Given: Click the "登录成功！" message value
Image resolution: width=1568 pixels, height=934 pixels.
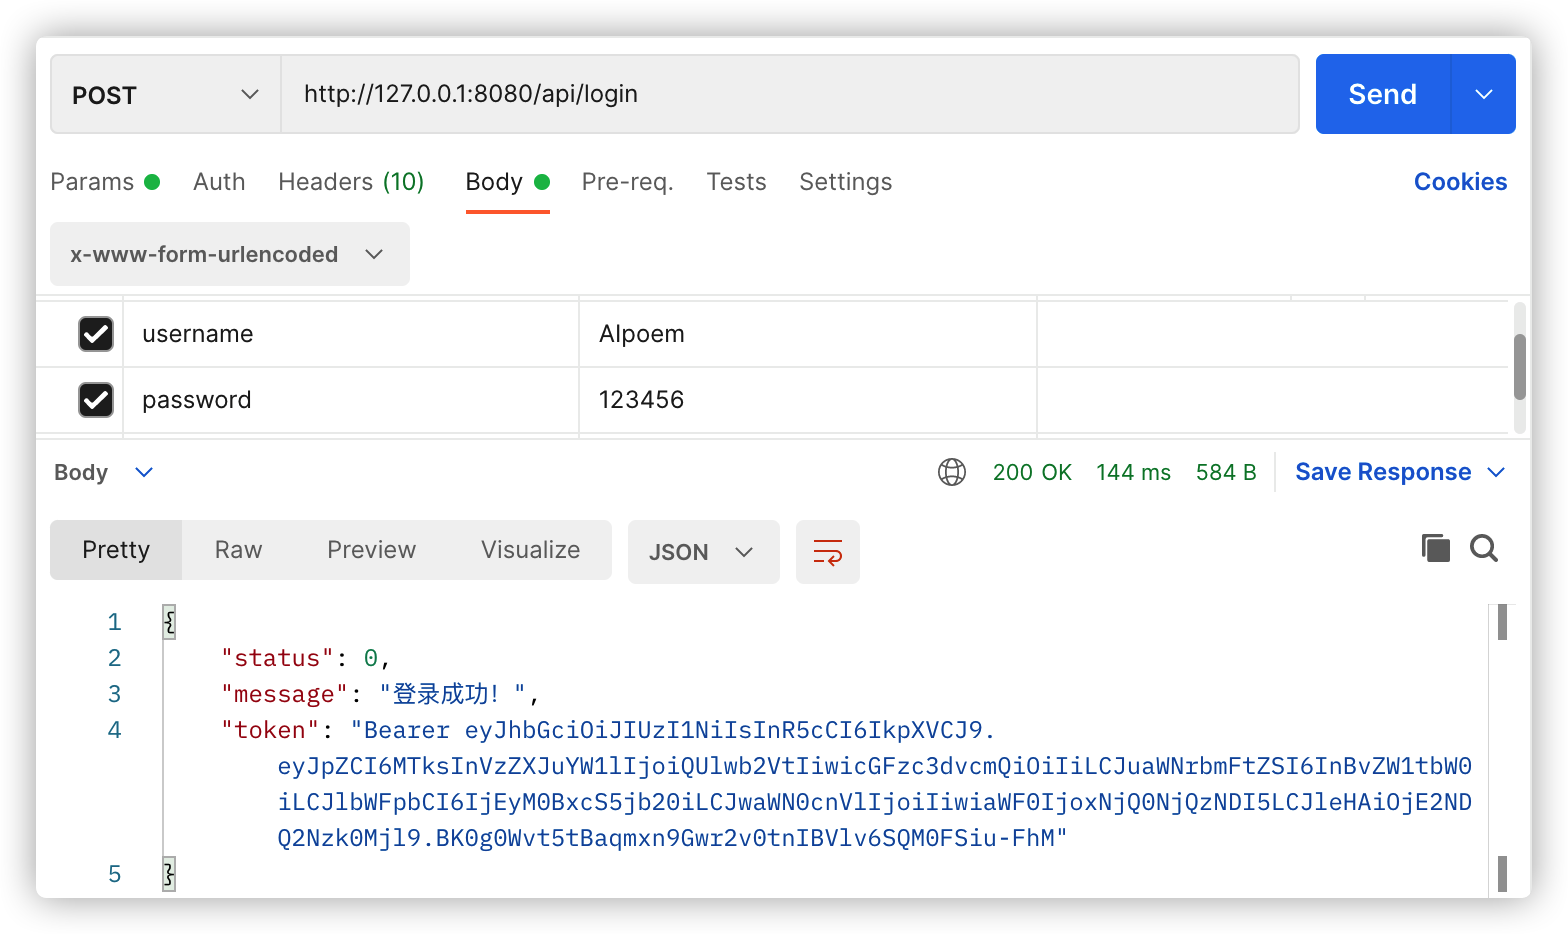Looking at the screenshot, I should [x=453, y=694].
